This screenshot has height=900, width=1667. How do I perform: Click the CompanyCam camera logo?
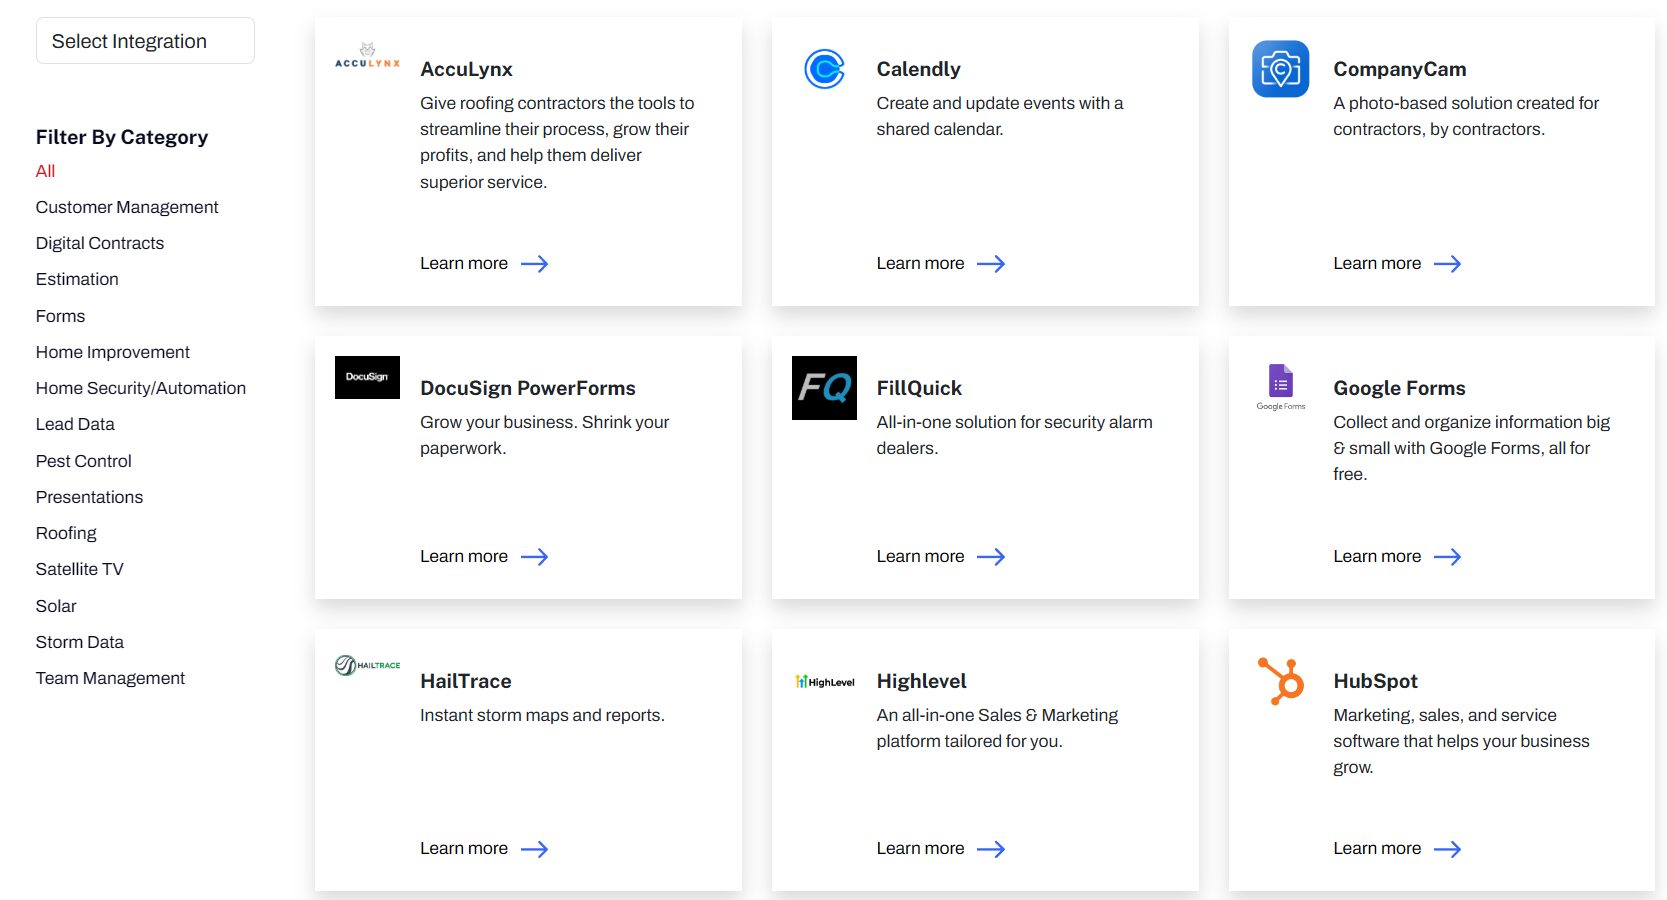coord(1280,69)
